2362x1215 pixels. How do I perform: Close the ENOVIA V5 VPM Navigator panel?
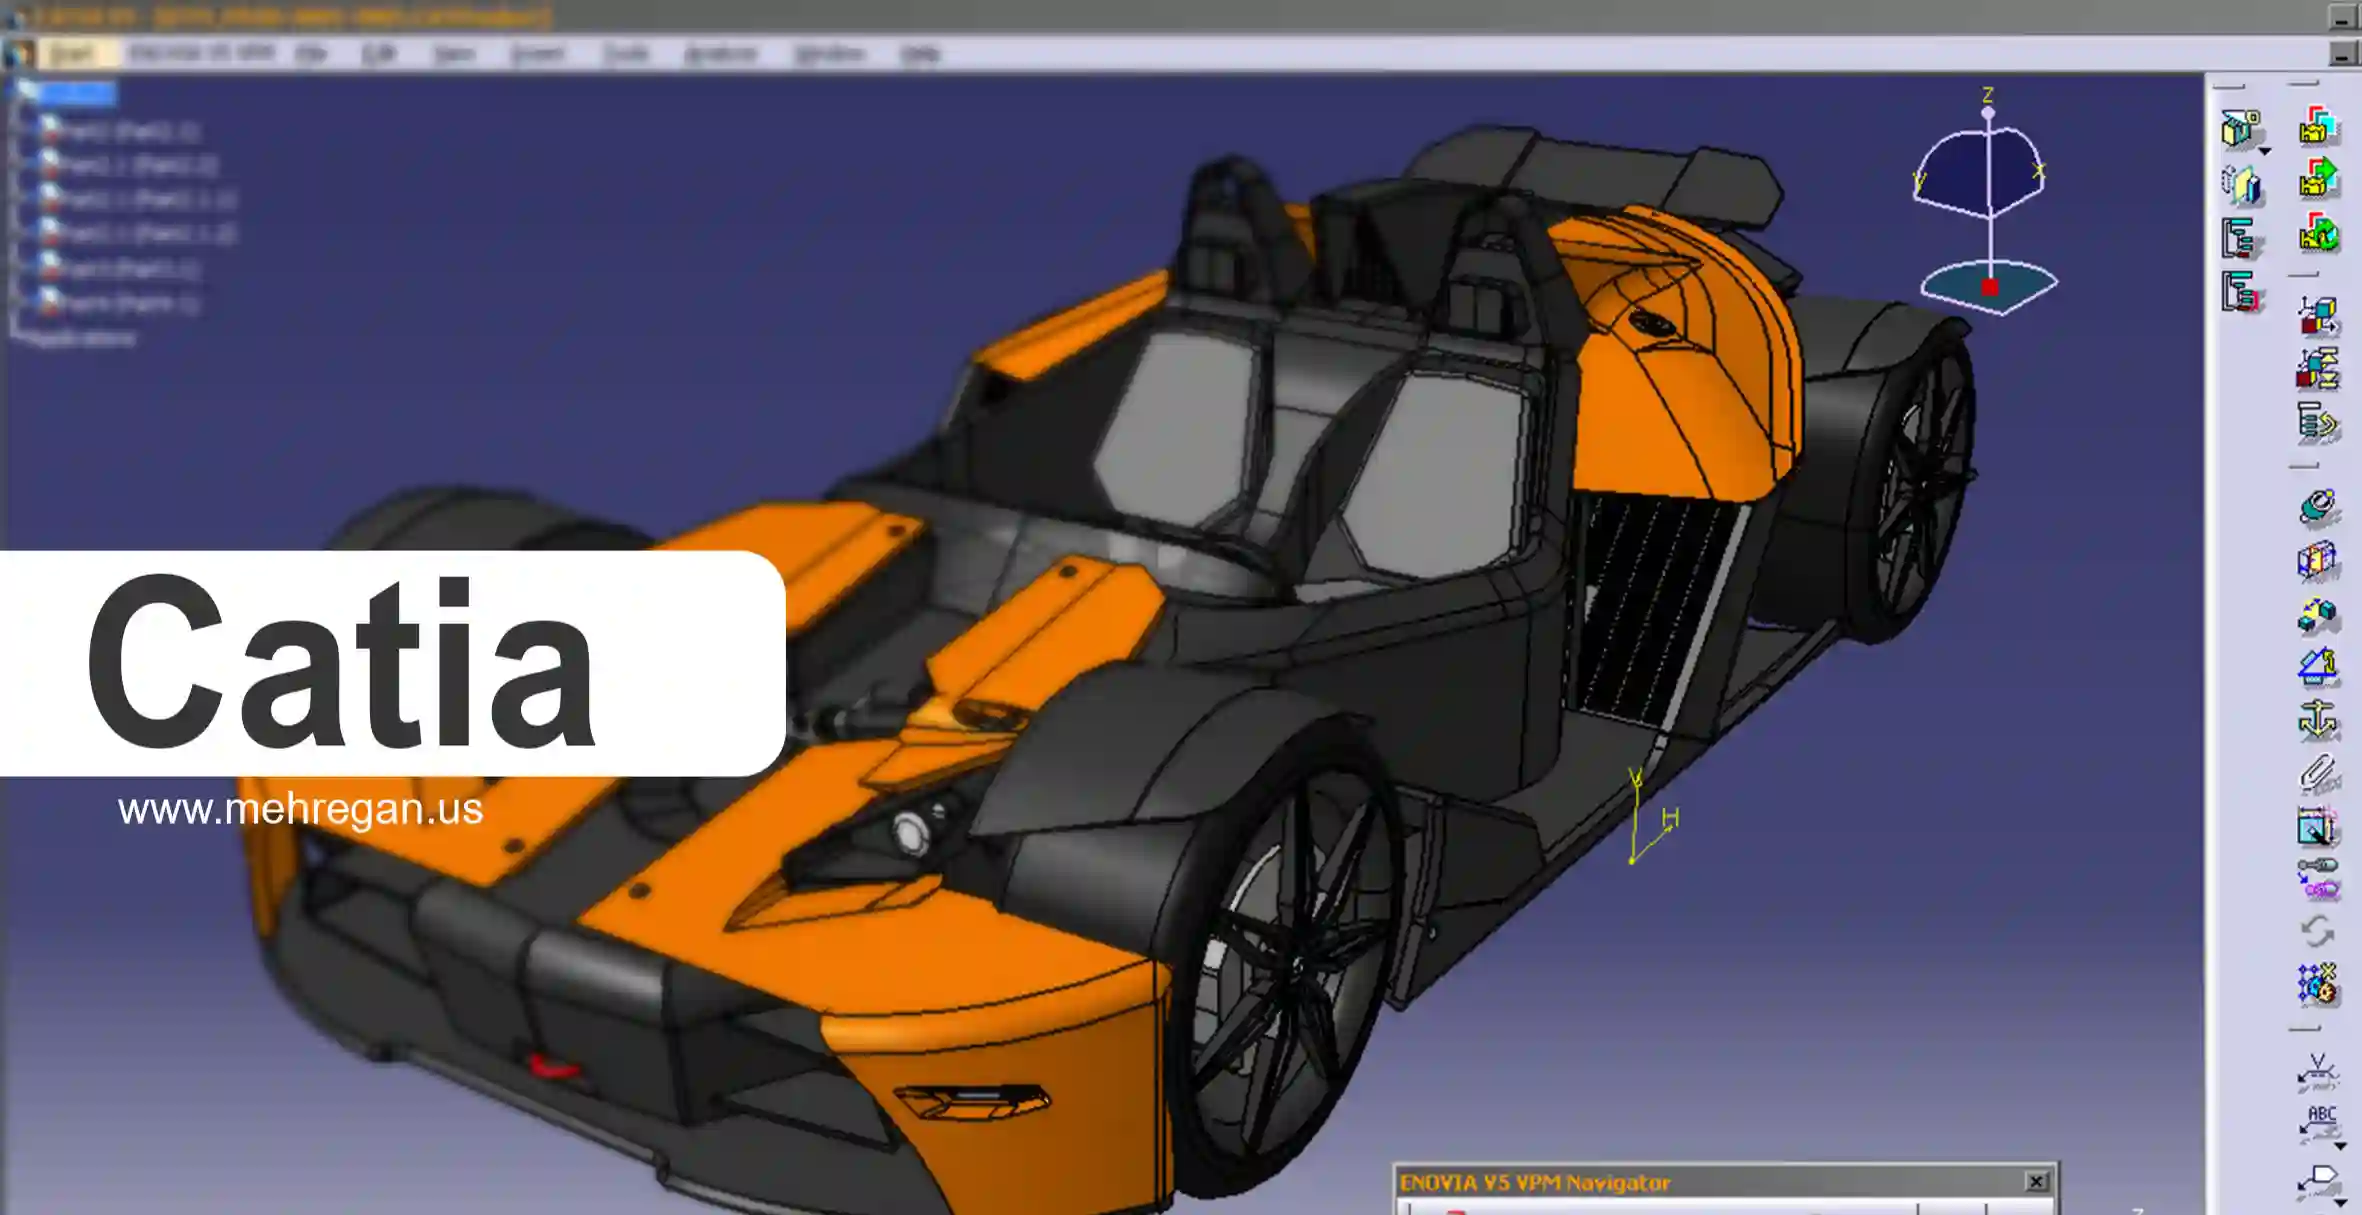click(2036, 1182)
